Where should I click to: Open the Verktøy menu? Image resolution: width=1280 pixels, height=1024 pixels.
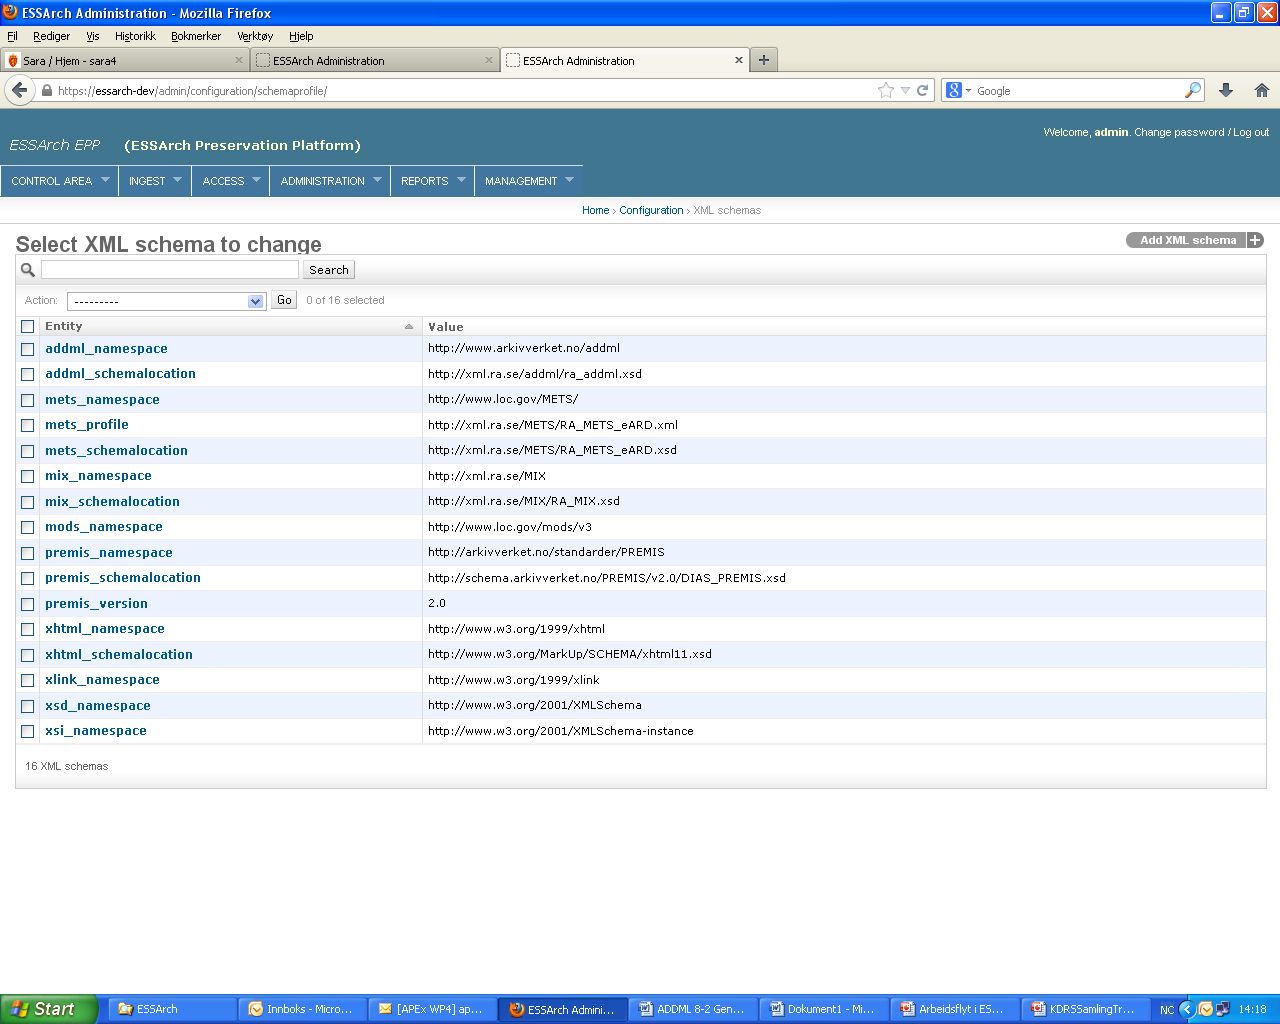[255, 36]
